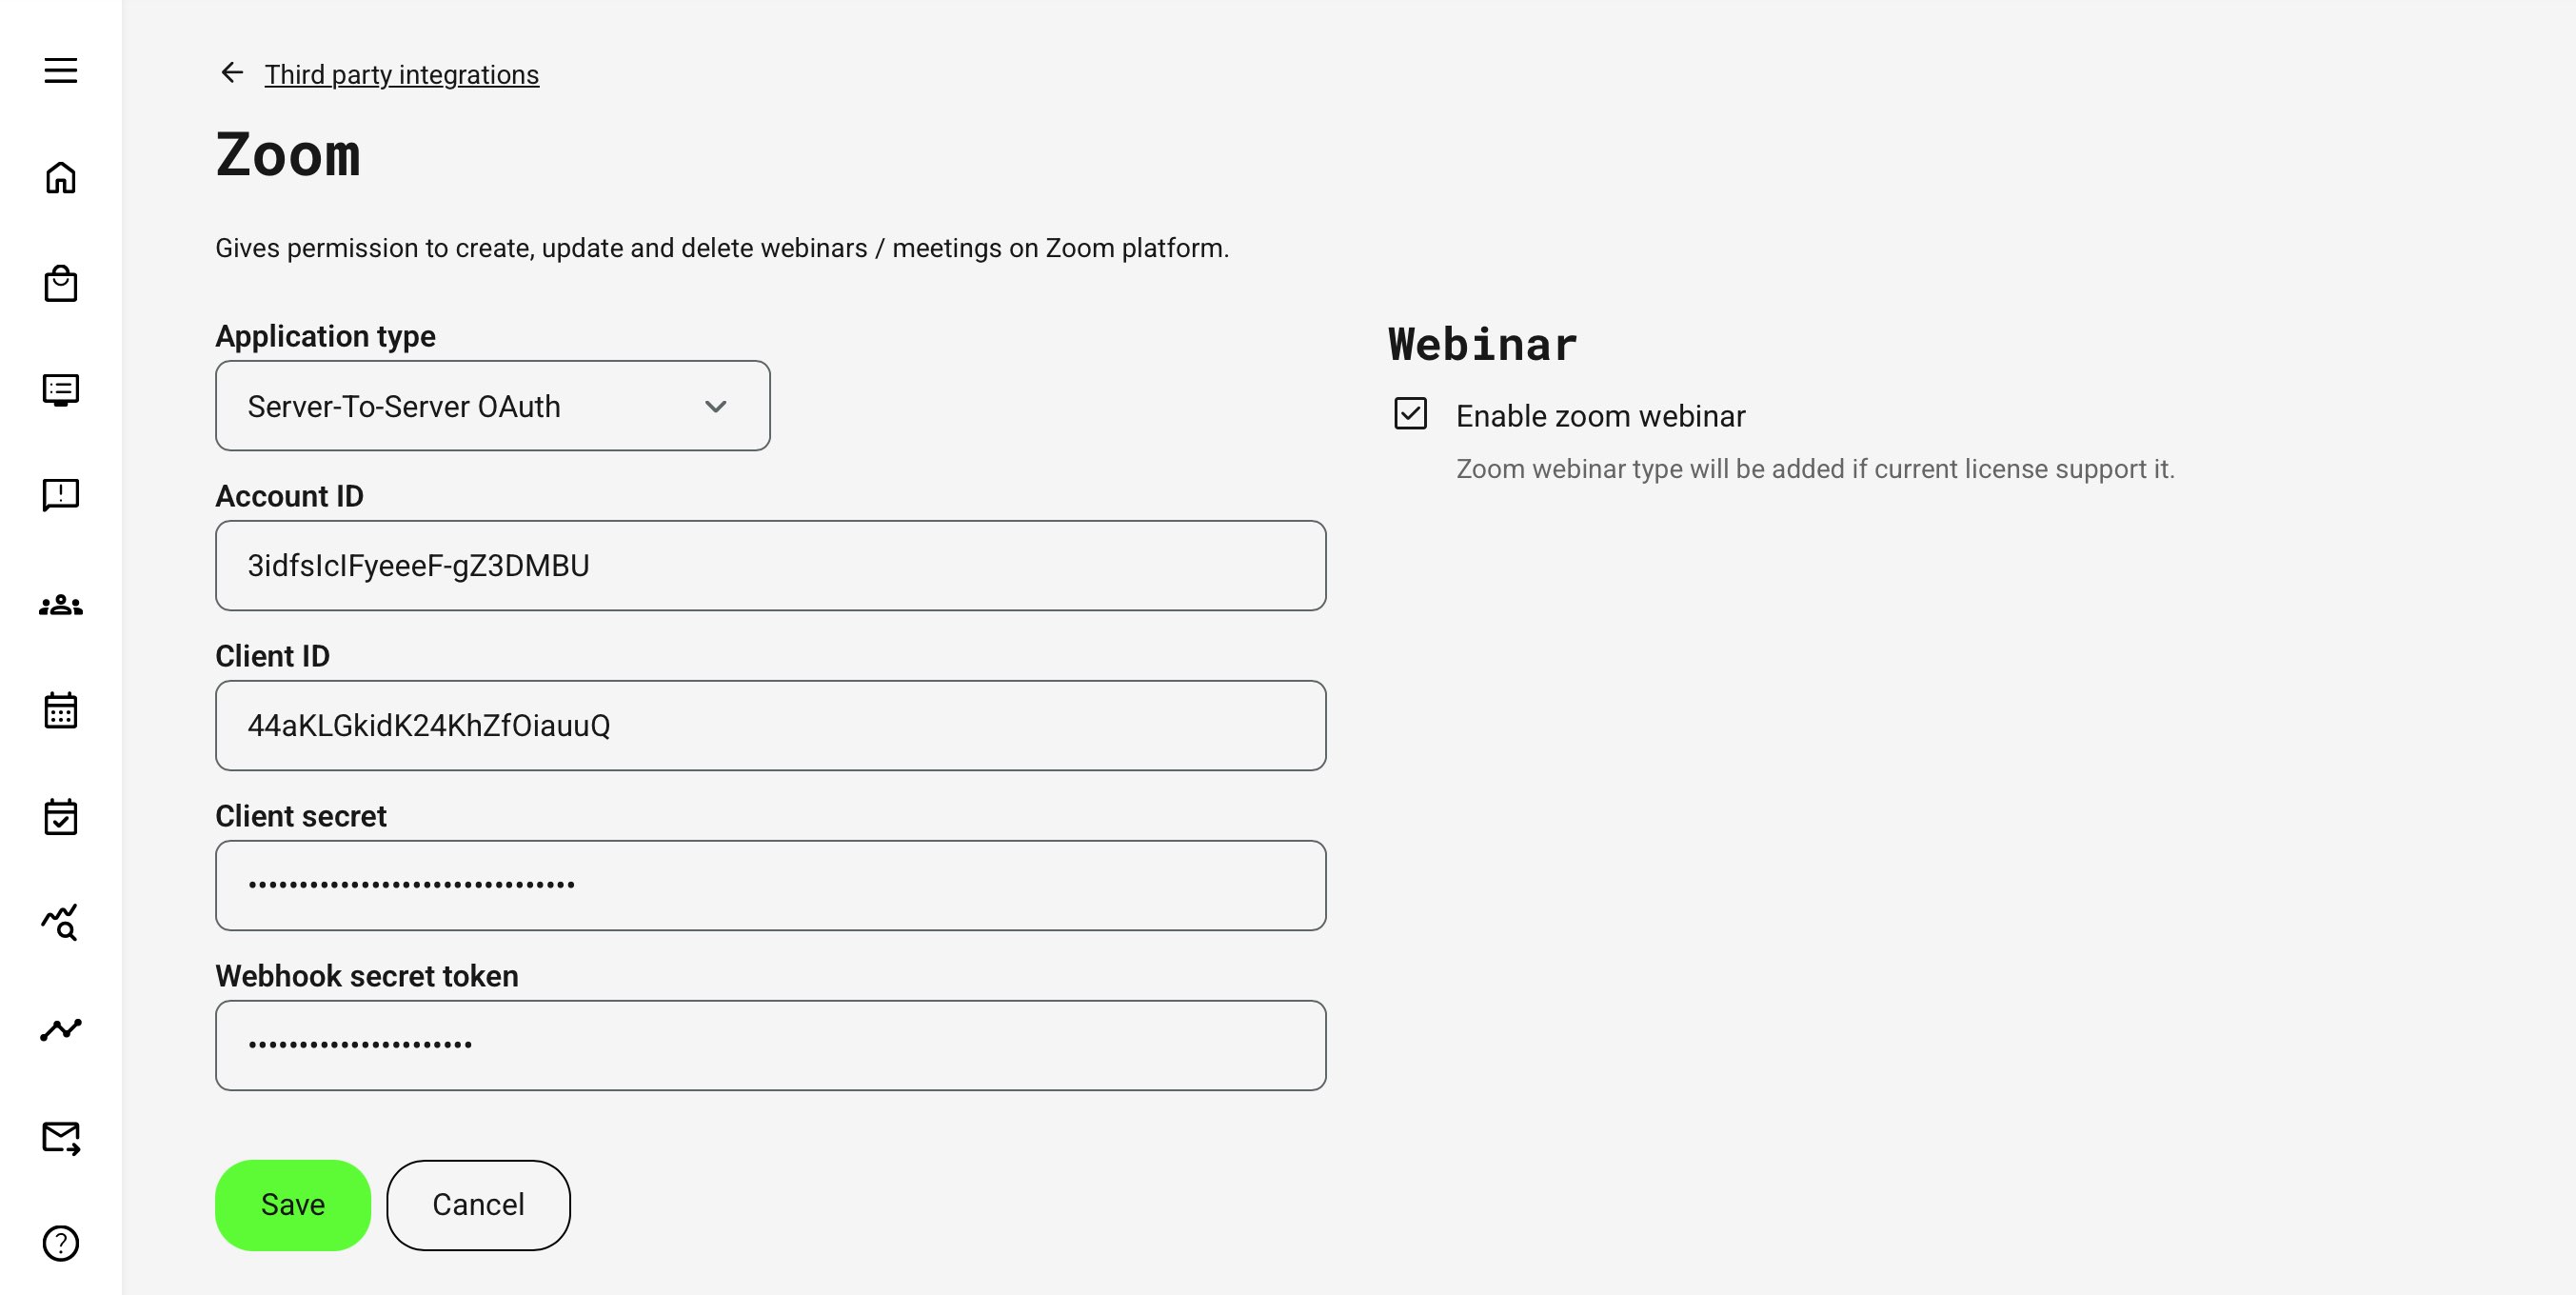Go to the Home dashboard icon
This screenshot has width=2576, height=1295.
pos(60,177)
